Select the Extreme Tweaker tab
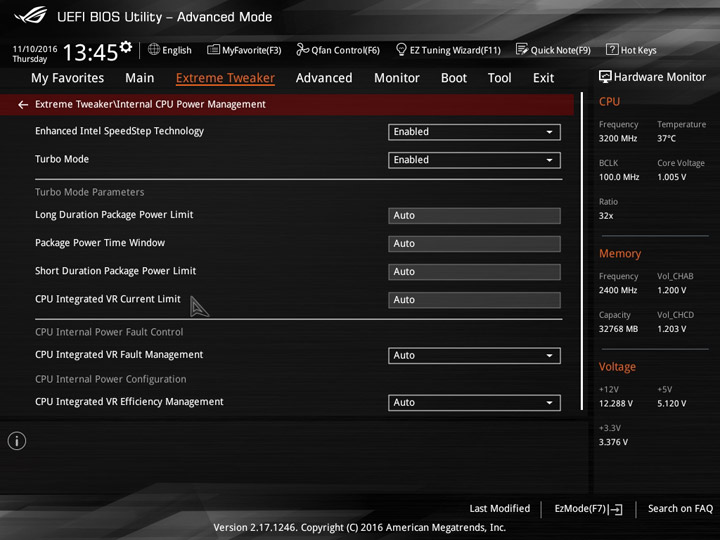 [x=225, y=78]
